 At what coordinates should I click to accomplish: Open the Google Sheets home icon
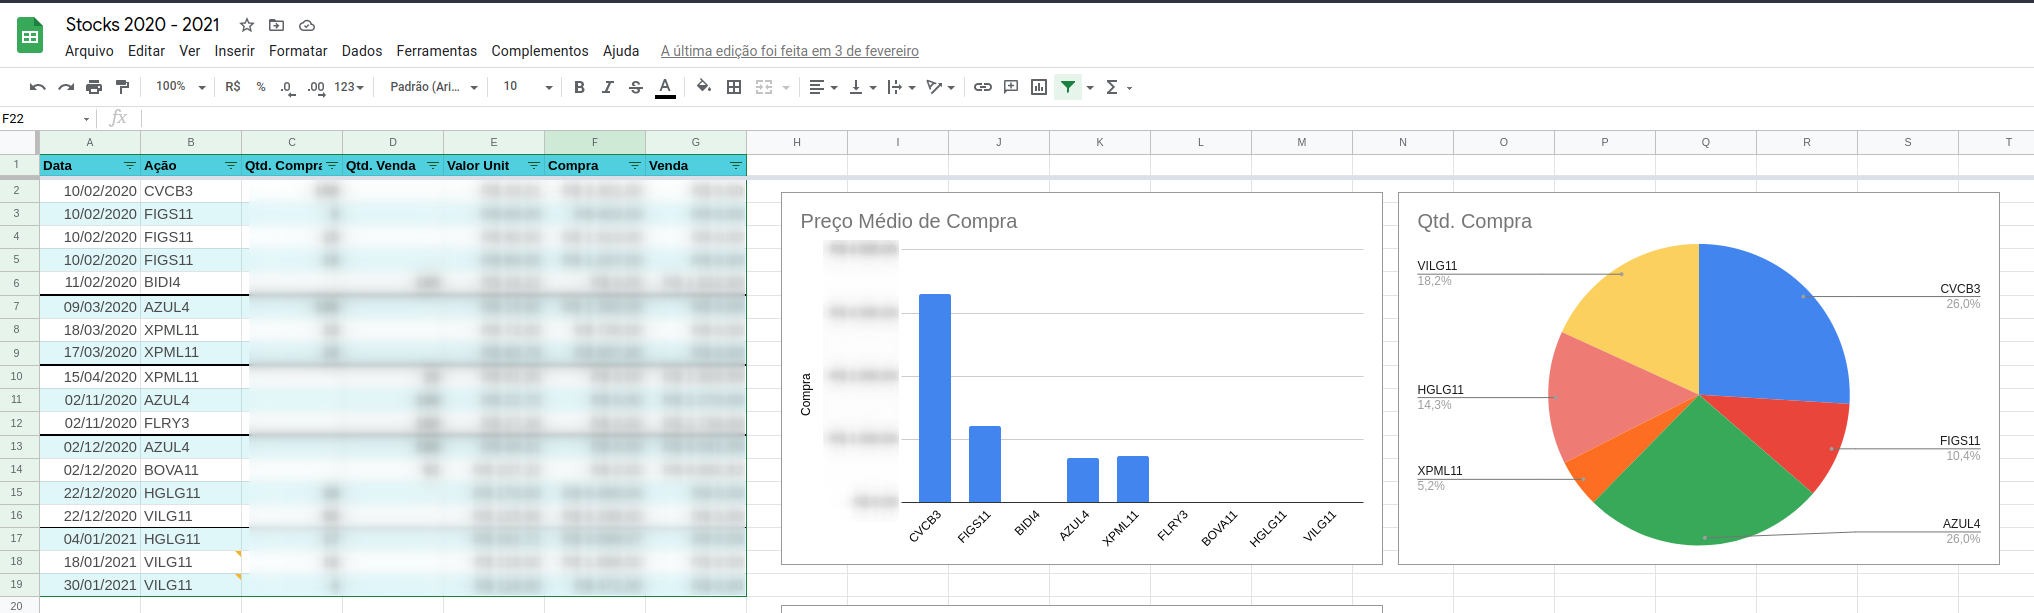[x=30, y=35]
